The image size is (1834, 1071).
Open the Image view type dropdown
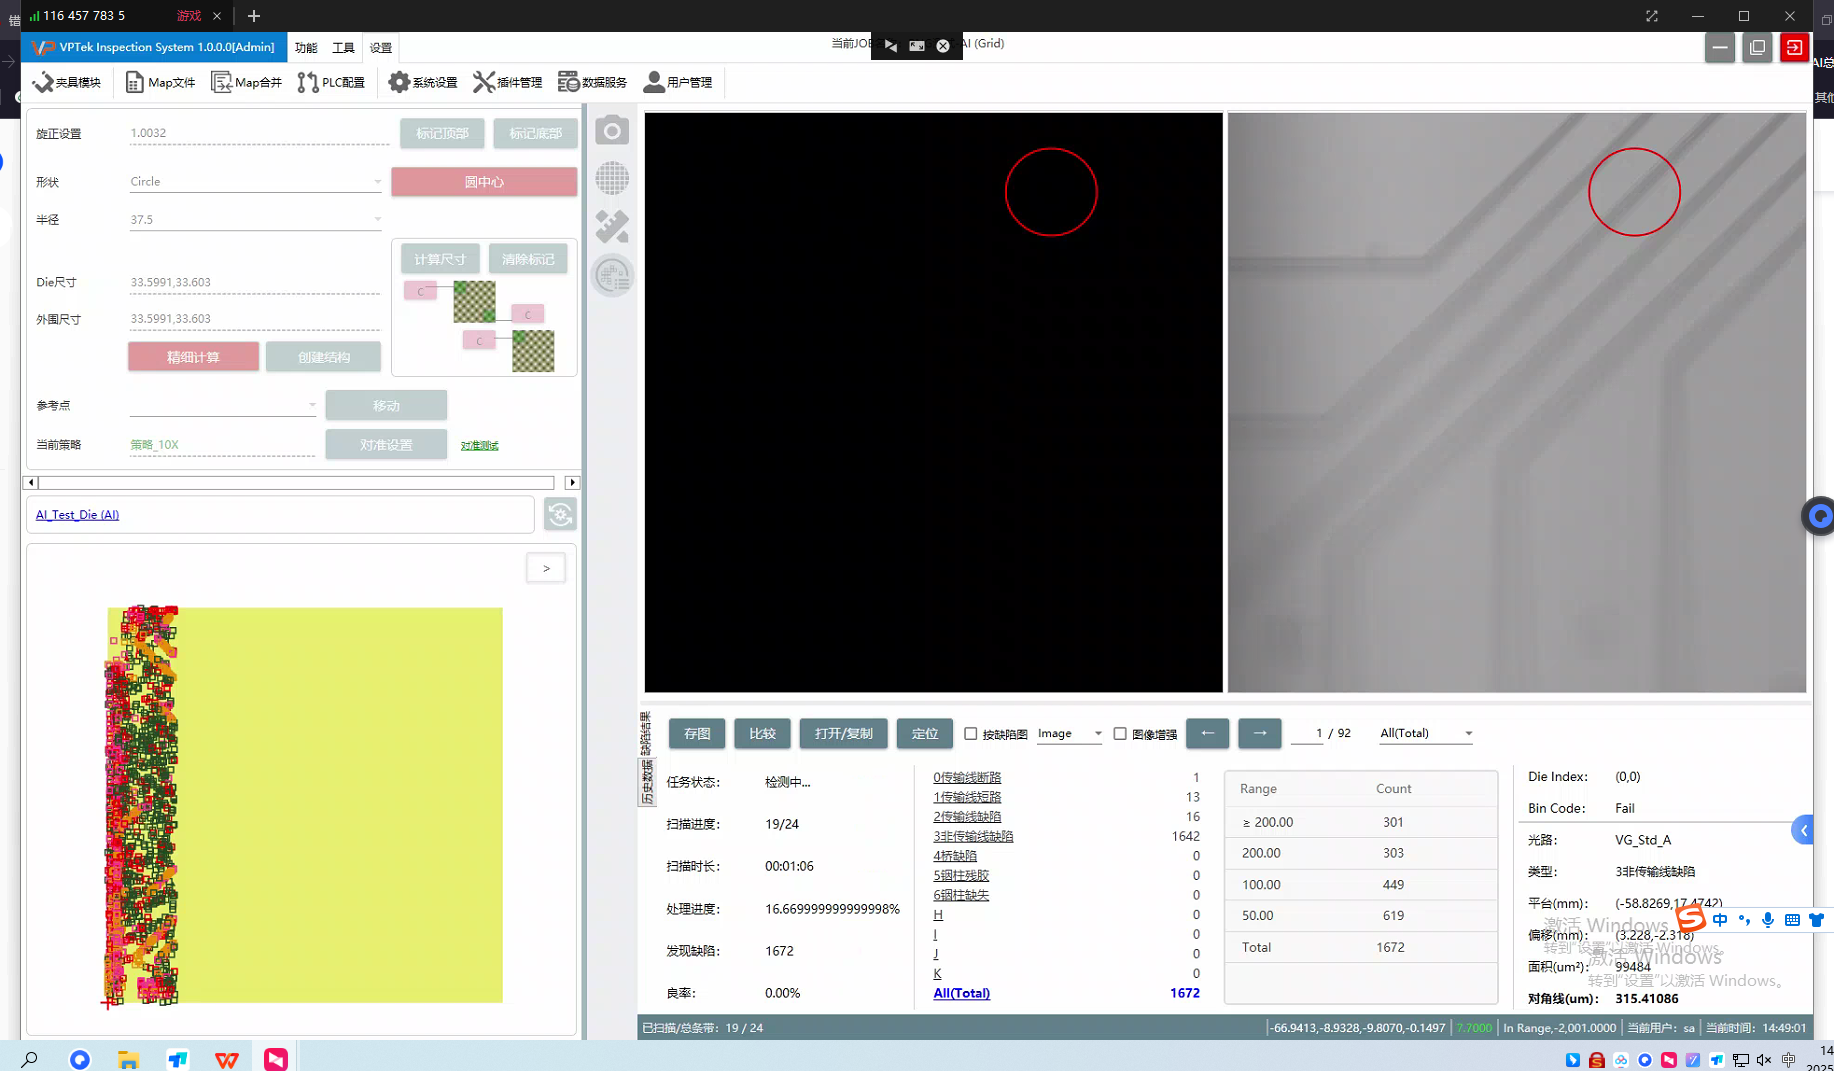(x=1069, y=733)
